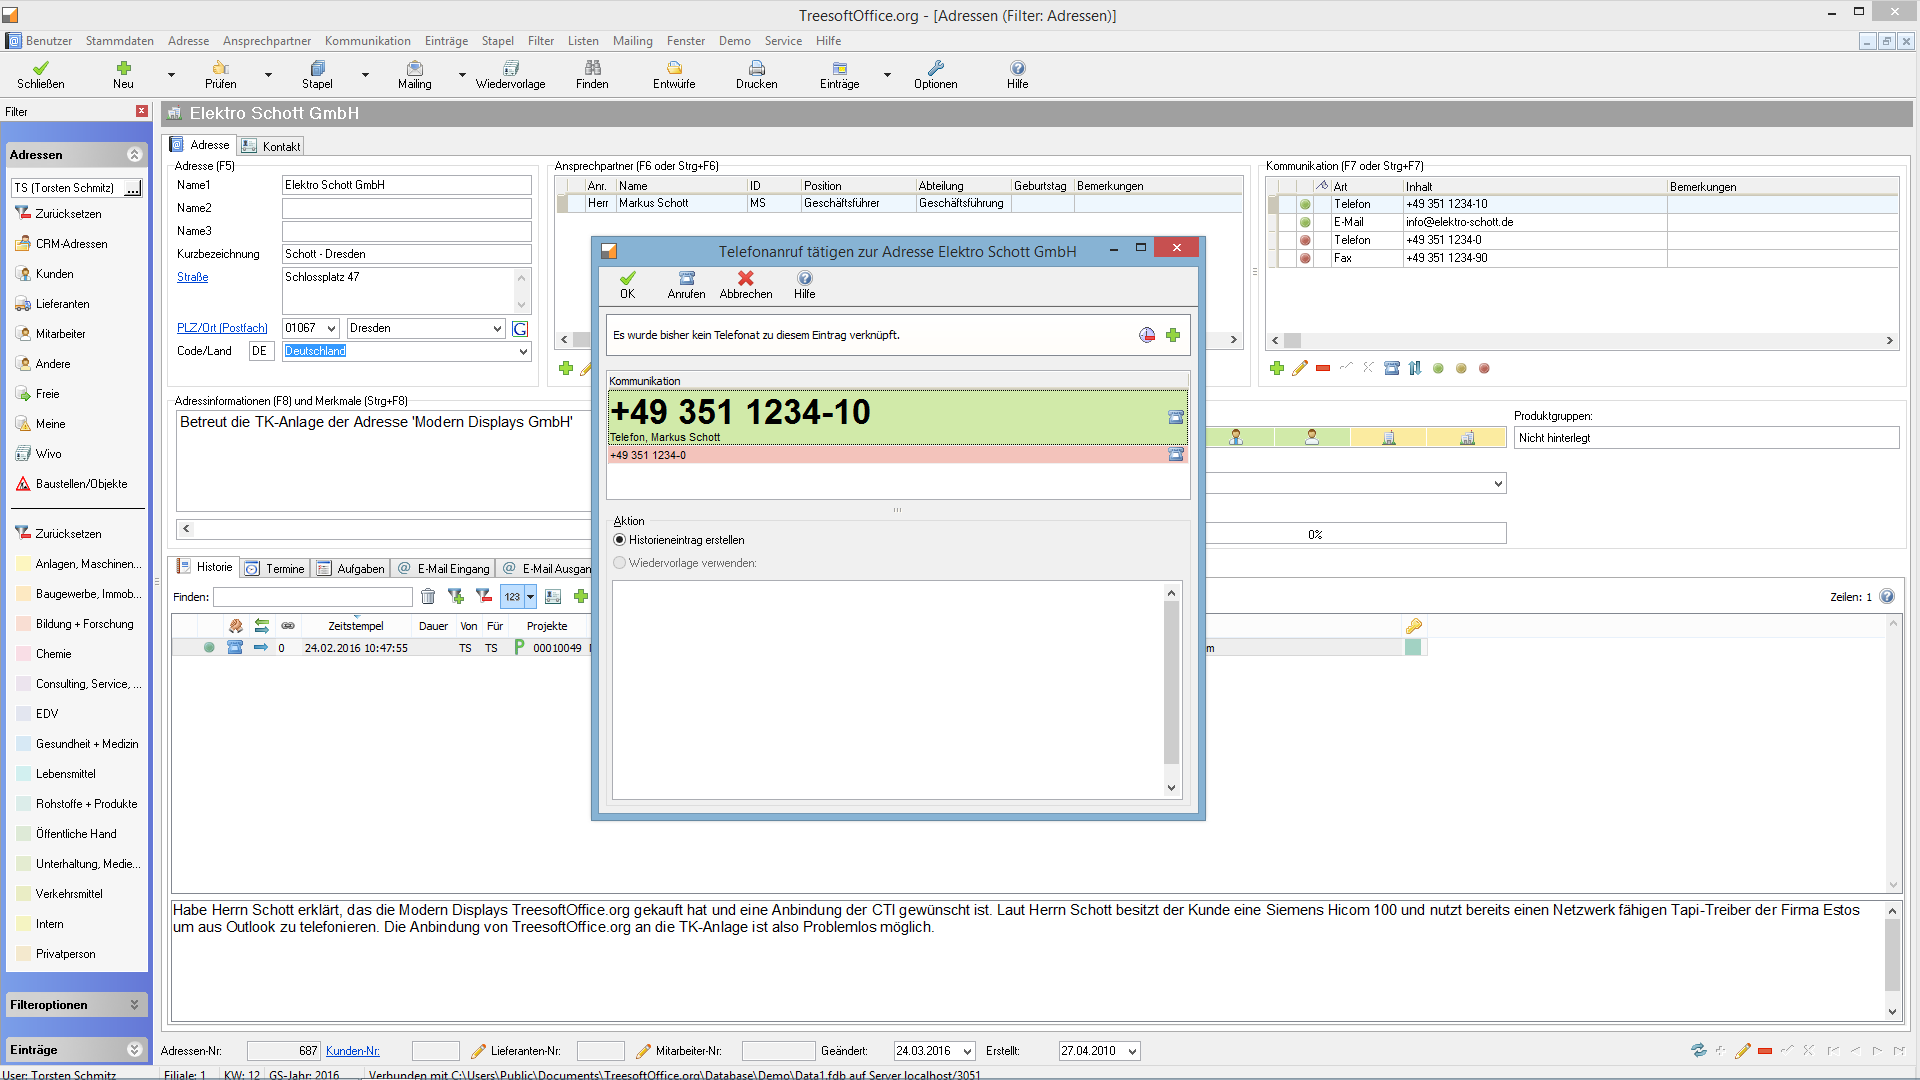Click the Finden binoculars icon
The width and height of the screenshot is (1920, 1080).
pos(592,69)
